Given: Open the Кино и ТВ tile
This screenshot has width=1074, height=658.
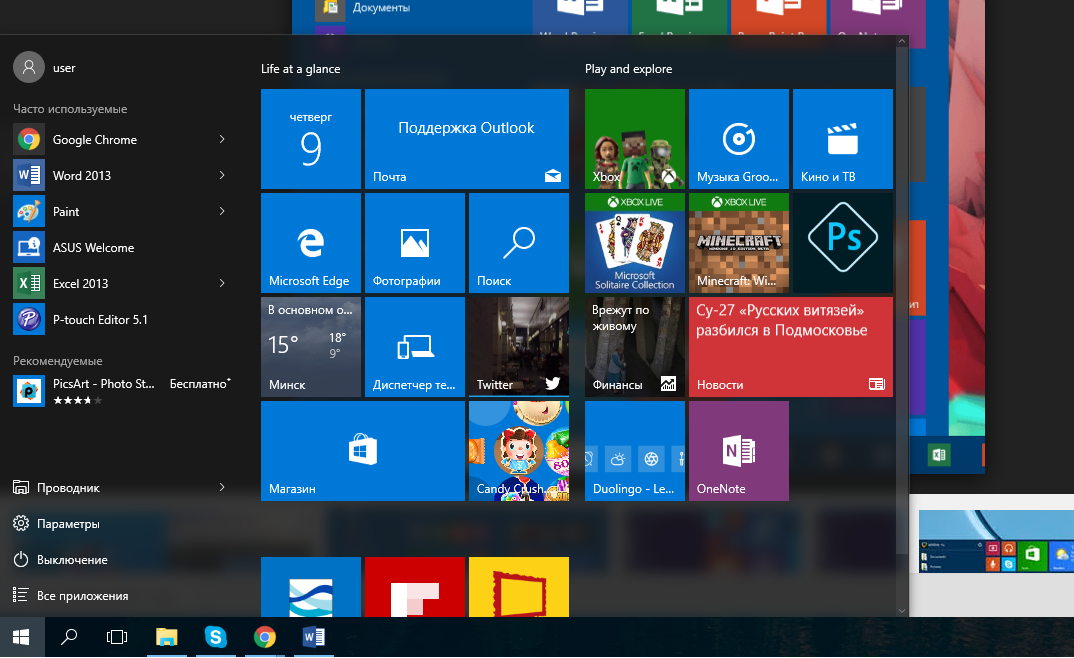Looking at the screenshot, I should click(x=843, y=139).
